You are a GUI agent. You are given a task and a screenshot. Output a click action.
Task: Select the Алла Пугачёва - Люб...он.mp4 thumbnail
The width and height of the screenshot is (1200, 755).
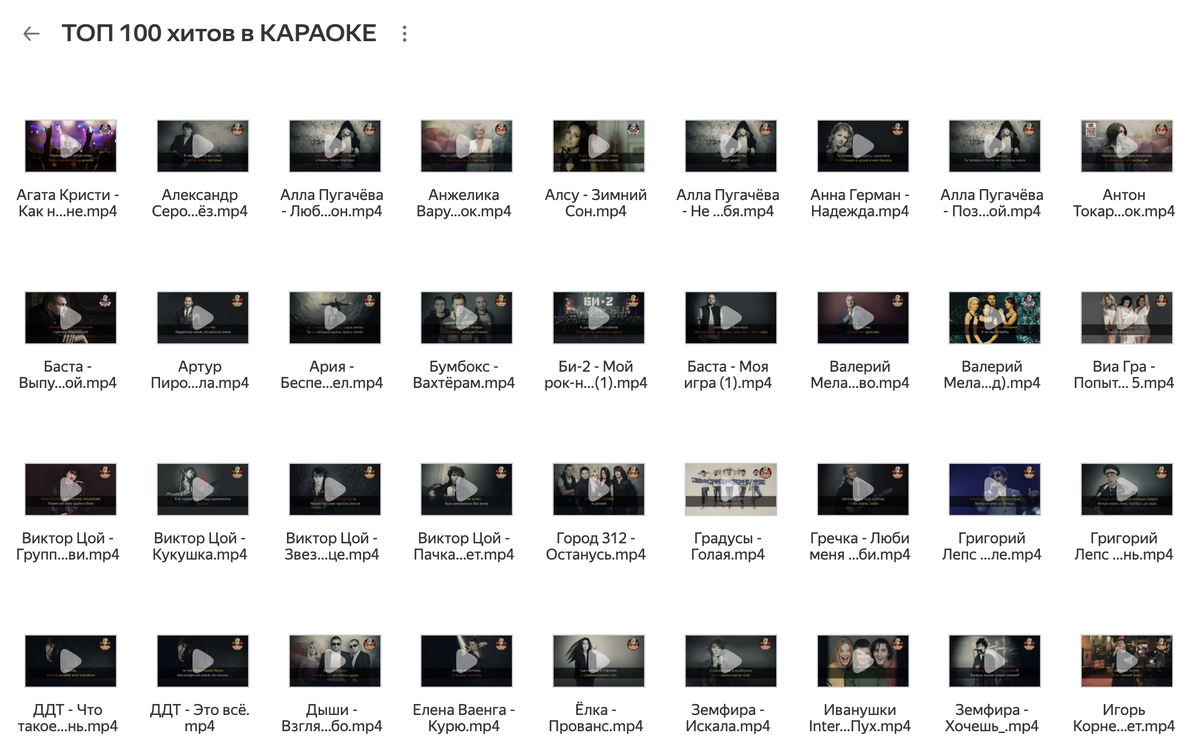pyautogui.click(x=334, y=146)
